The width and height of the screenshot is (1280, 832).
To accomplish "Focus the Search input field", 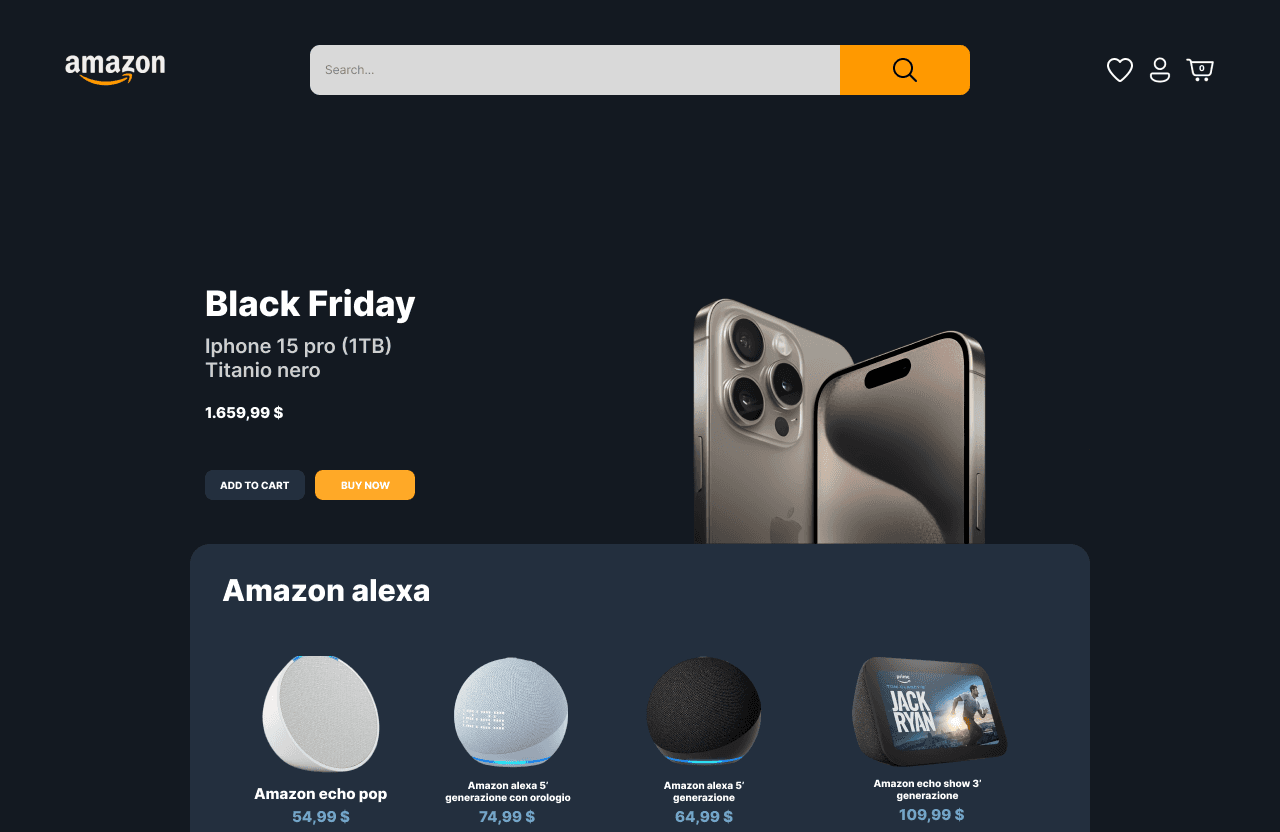I will coord(575,70).
